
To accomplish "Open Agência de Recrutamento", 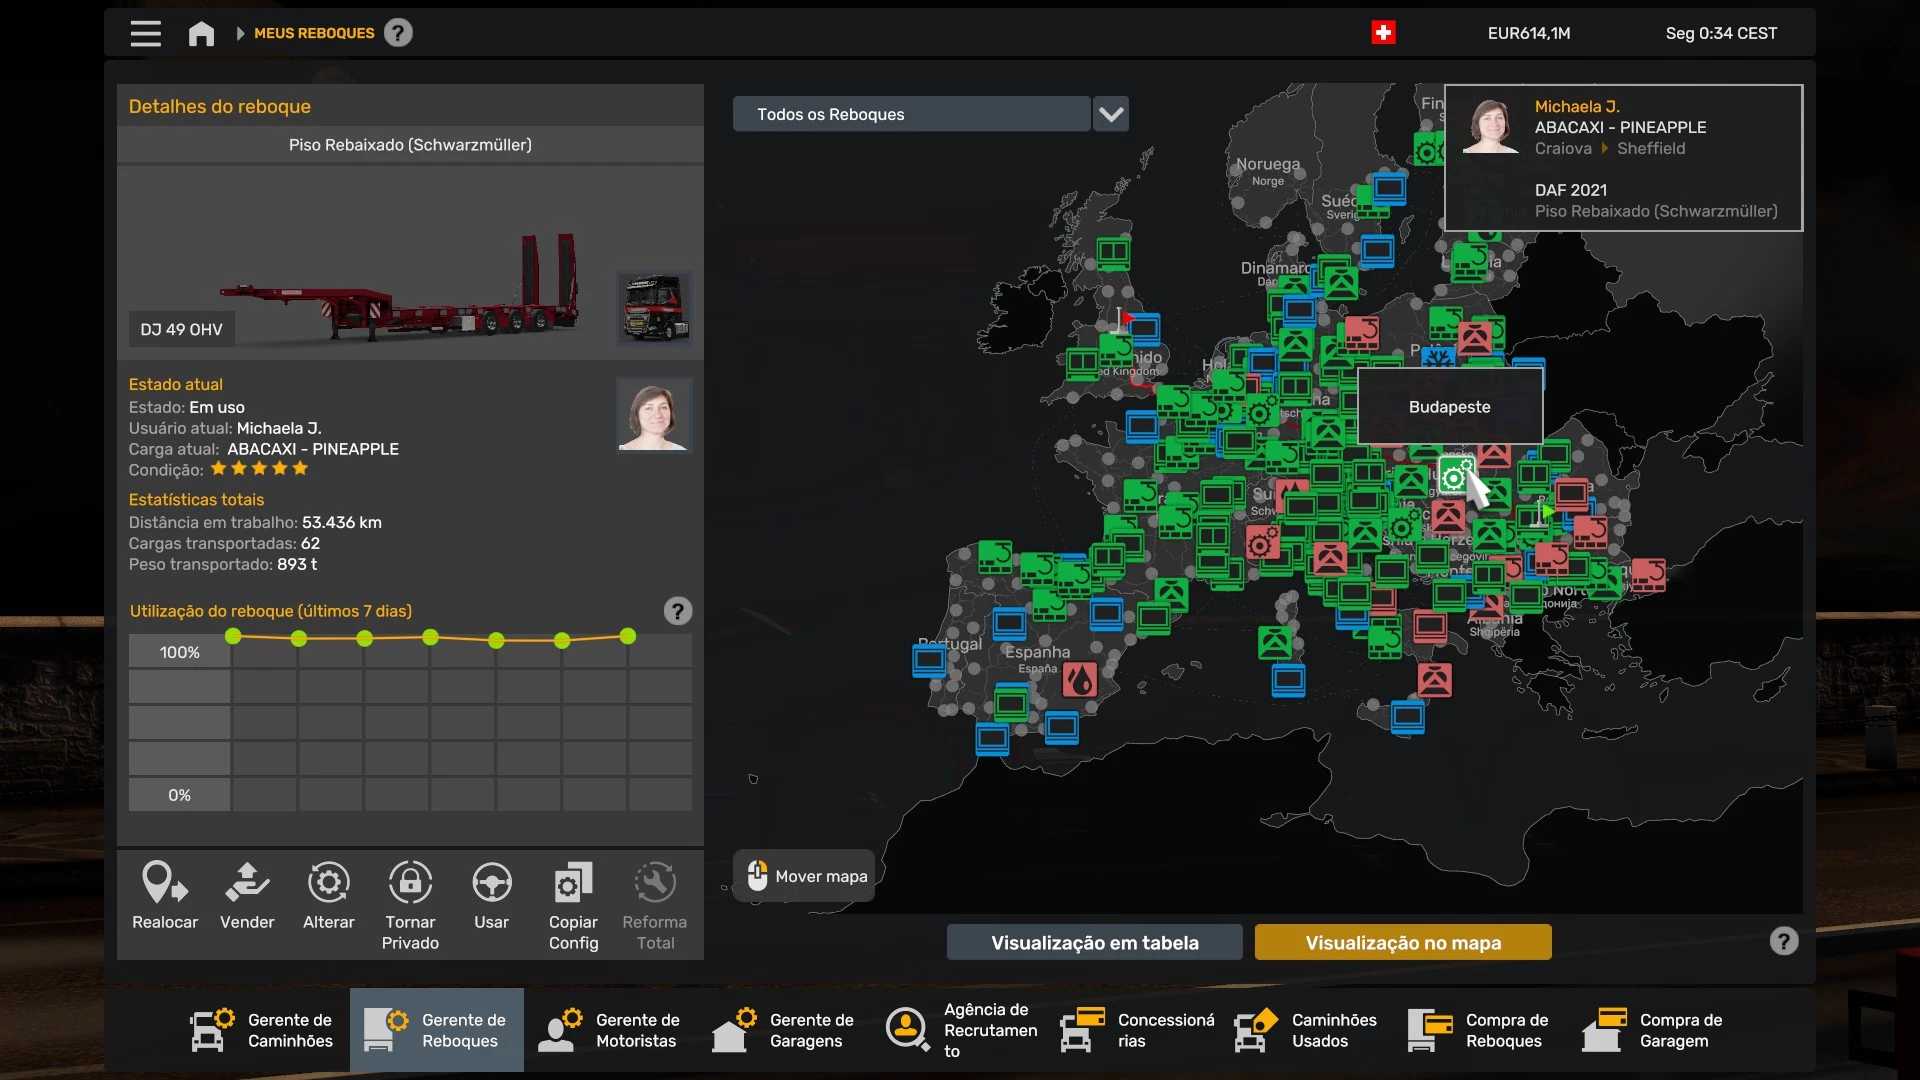I will [959, 1030].
